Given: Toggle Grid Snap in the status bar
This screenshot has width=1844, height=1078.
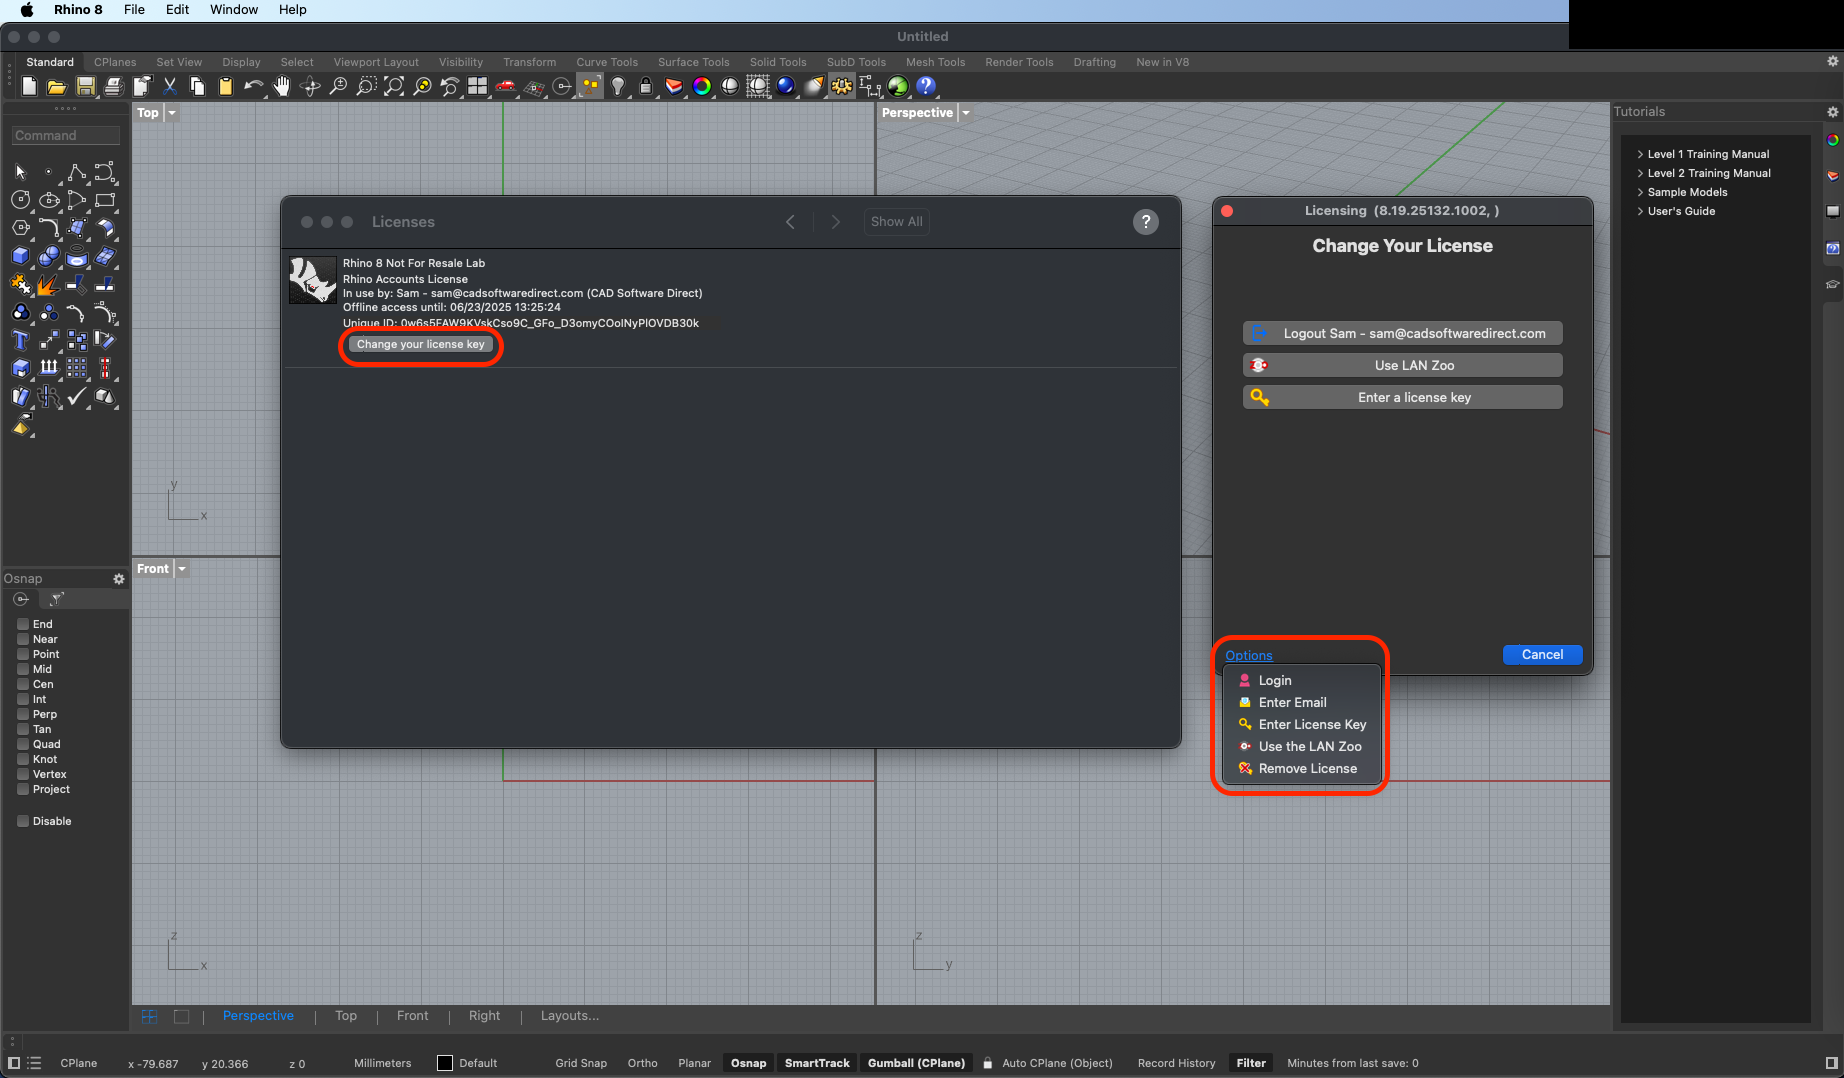Looking at the screenshot, I should click(581, 1063).
